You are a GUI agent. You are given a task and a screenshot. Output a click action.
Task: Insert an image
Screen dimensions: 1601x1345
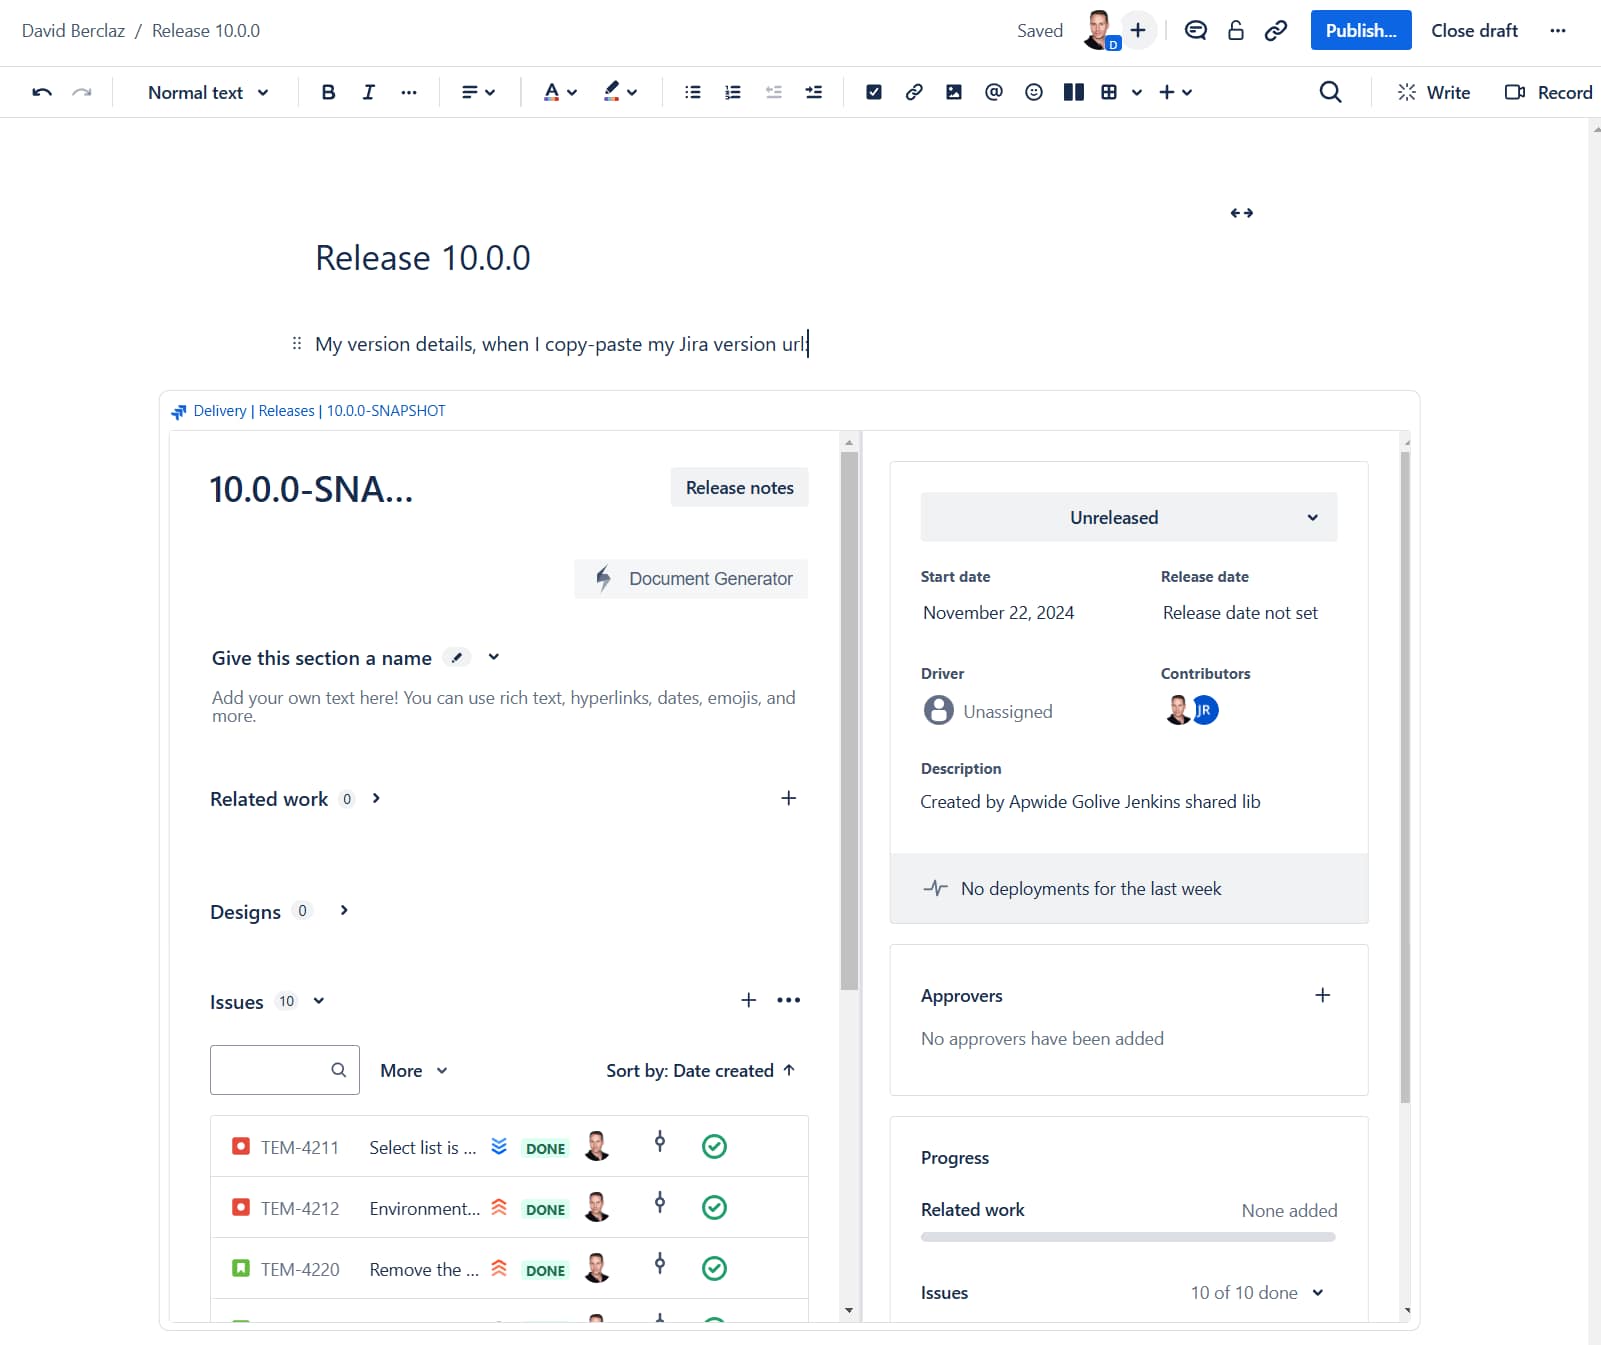(x=953, y=92)
